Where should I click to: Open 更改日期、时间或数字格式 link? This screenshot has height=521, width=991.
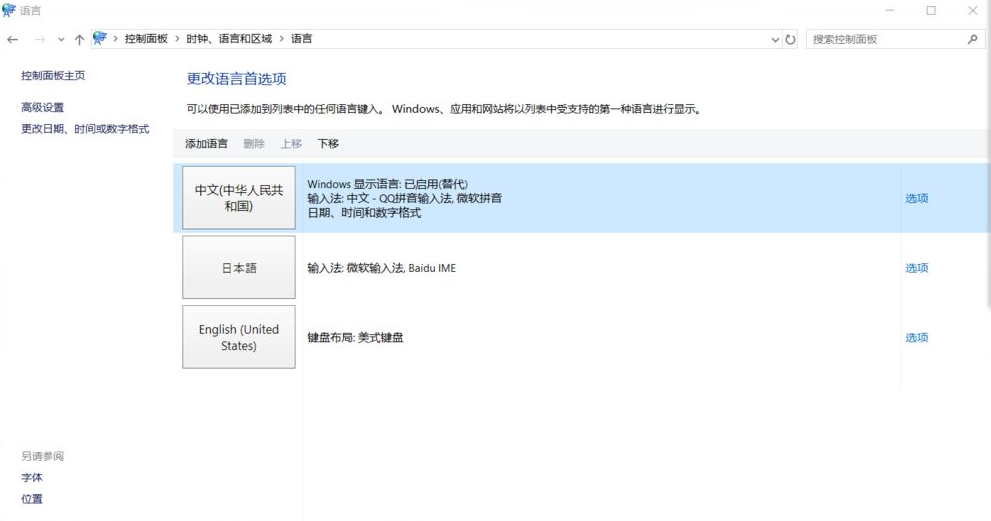click(x=85, y=129)
